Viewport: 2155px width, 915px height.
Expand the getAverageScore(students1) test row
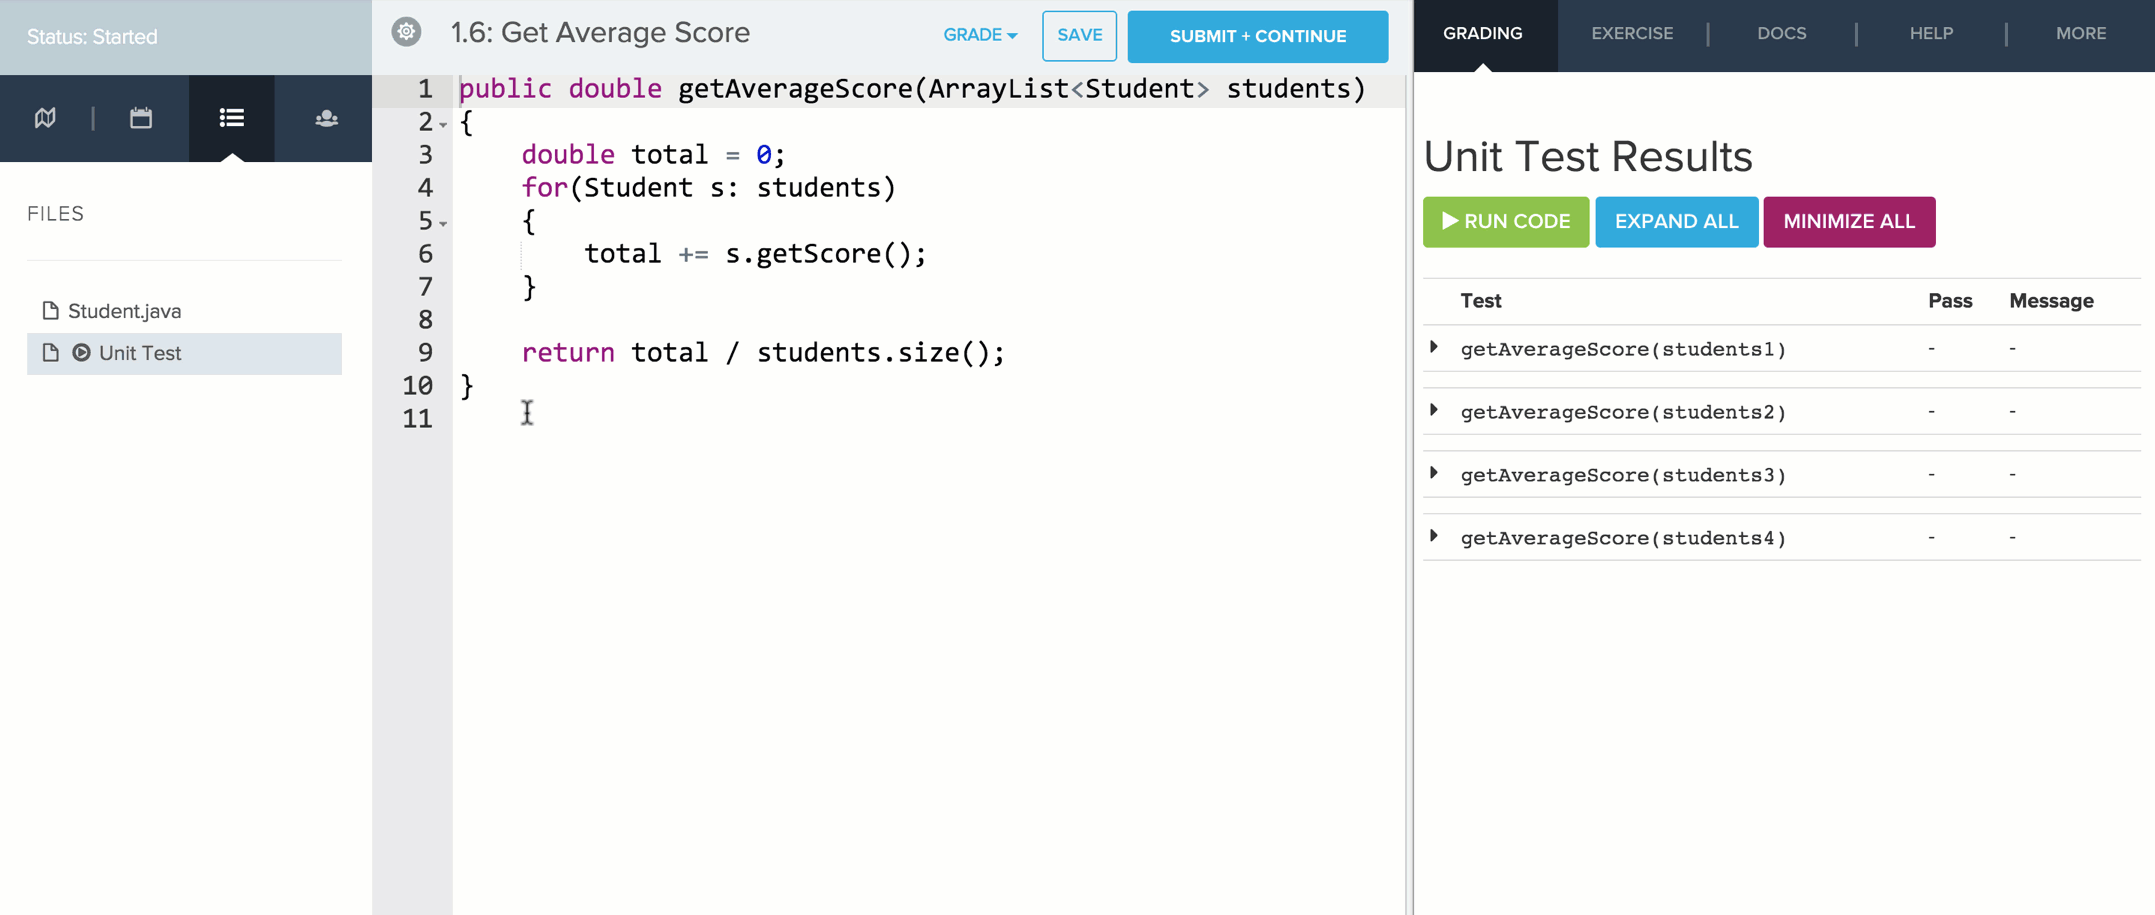[1434, 348]
